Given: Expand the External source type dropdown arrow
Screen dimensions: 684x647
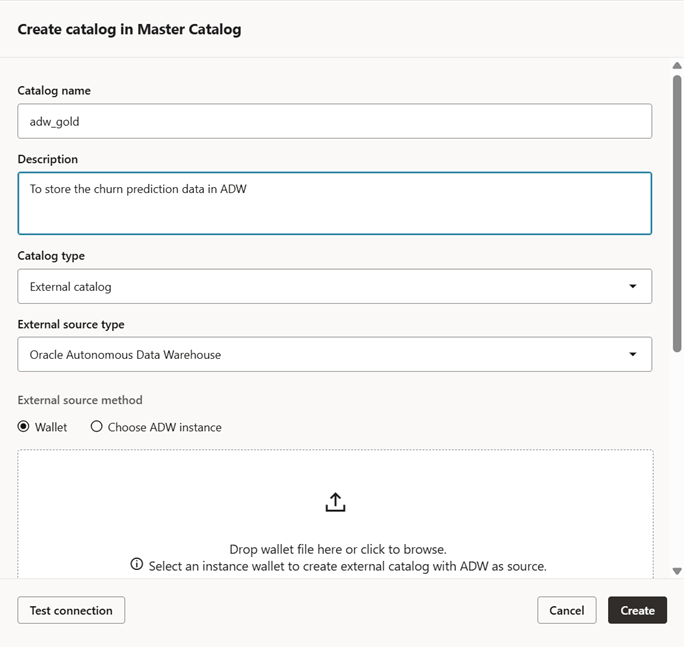Looking at the screenshot, I should tap(632, 354).
